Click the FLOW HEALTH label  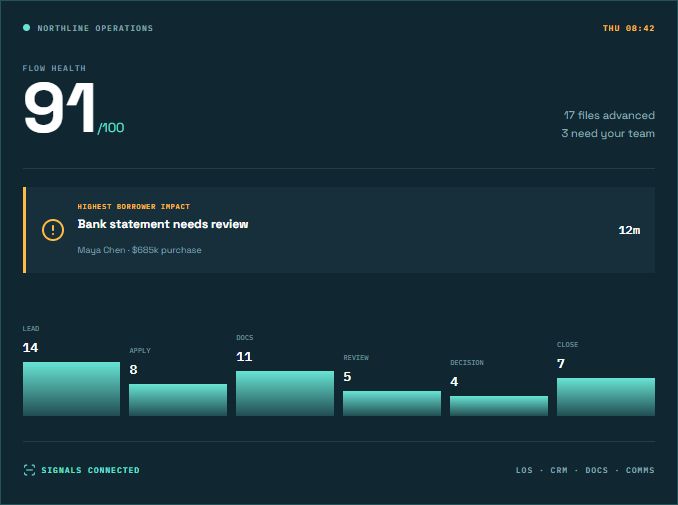[54, 68]
